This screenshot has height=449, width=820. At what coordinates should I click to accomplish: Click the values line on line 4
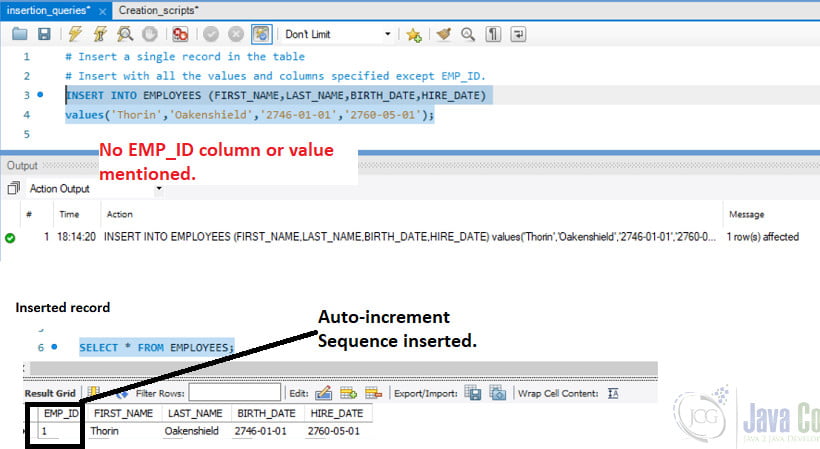click(249, 115)
